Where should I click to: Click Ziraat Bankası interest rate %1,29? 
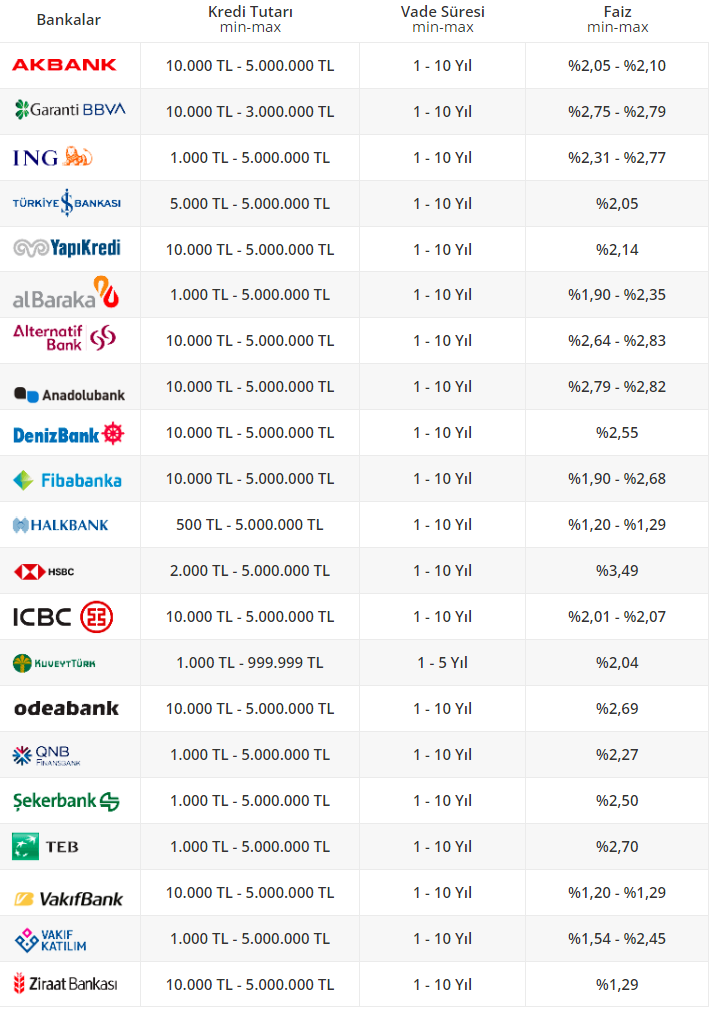pos(617,984)
